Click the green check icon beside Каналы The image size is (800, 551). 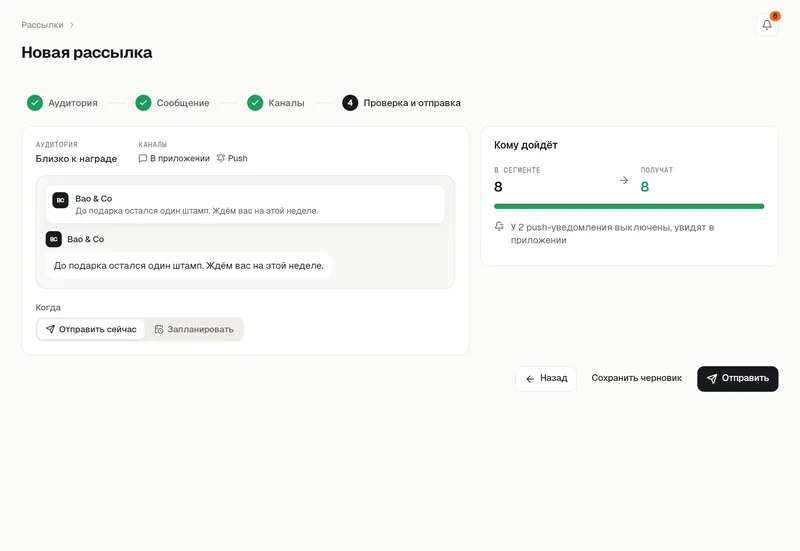[255, 103]
